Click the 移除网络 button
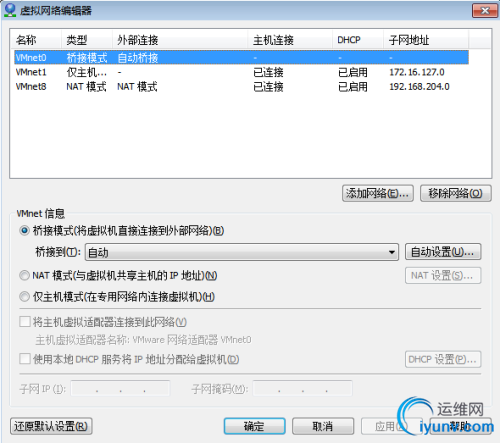Viewport: 500px width, 443px height. [x=456, y=193]
